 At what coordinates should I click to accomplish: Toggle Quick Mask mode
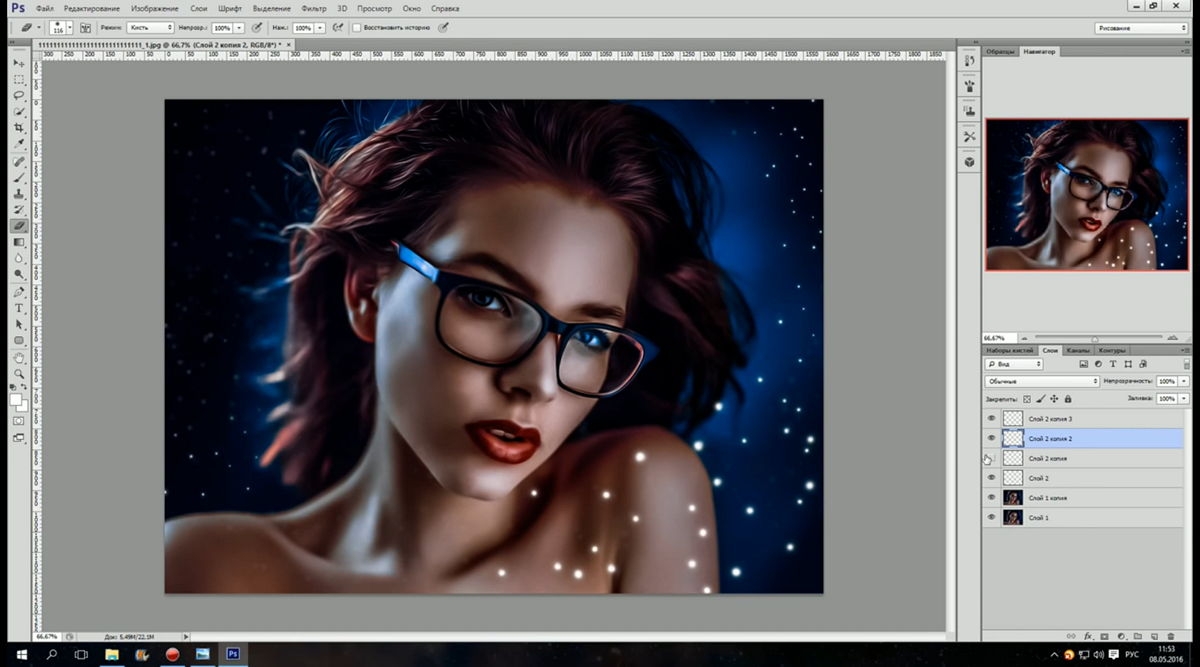[x=19, y=421]
